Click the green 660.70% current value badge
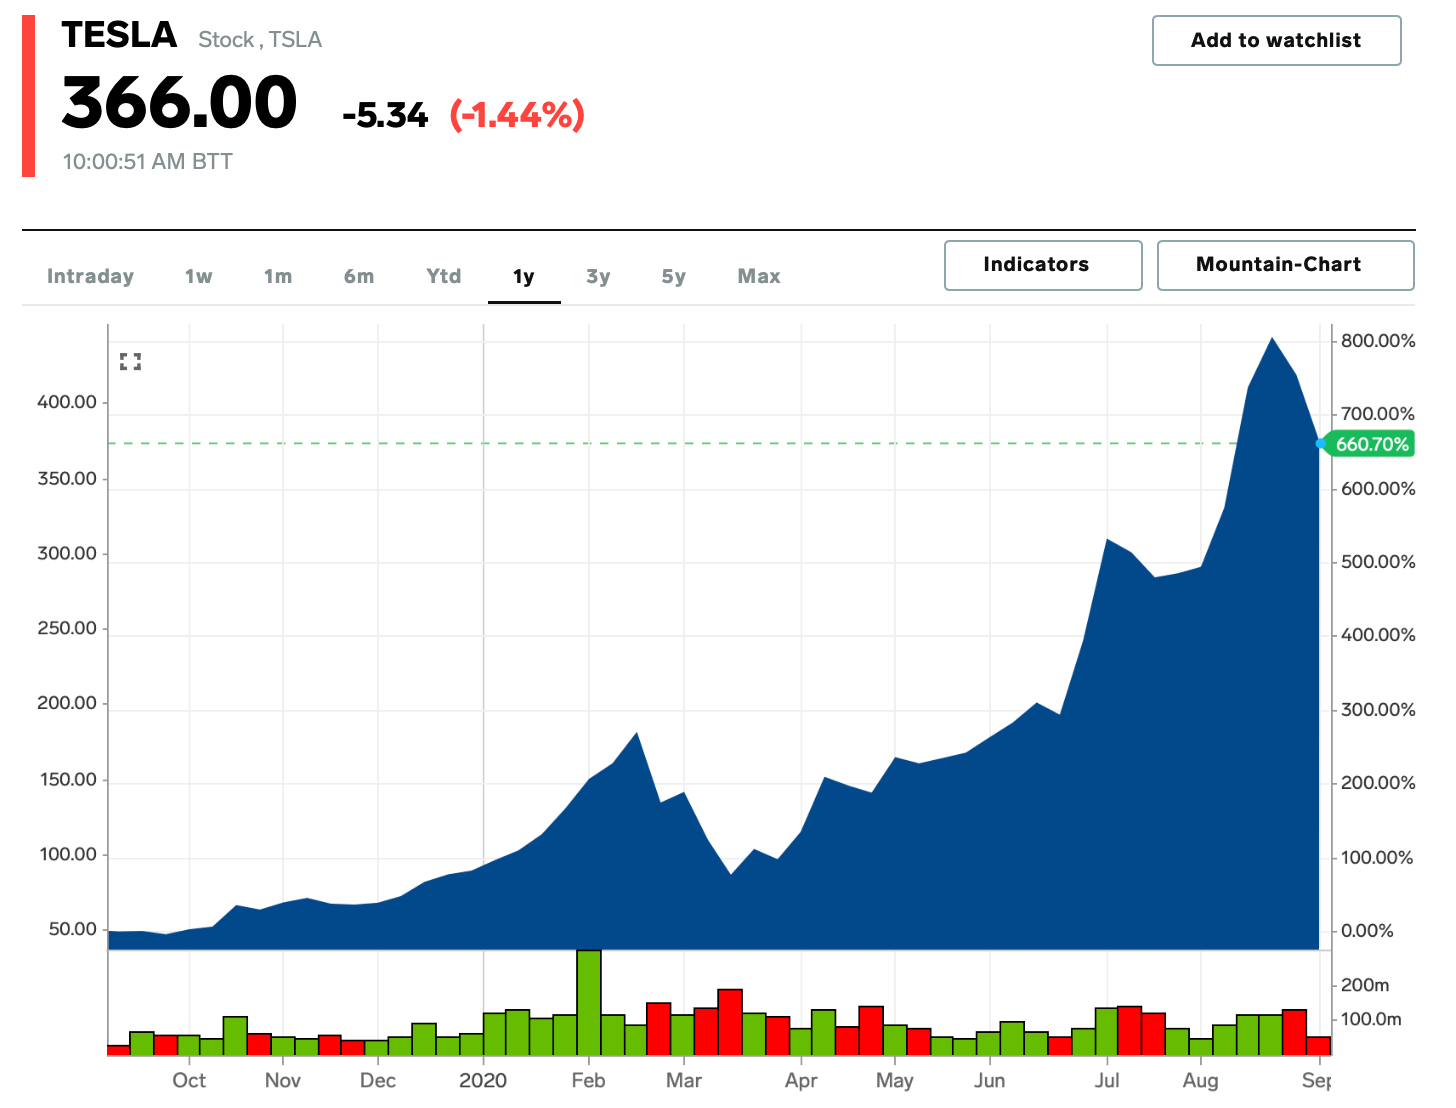1456x1108 pixels. click(x=1370, y=444)
